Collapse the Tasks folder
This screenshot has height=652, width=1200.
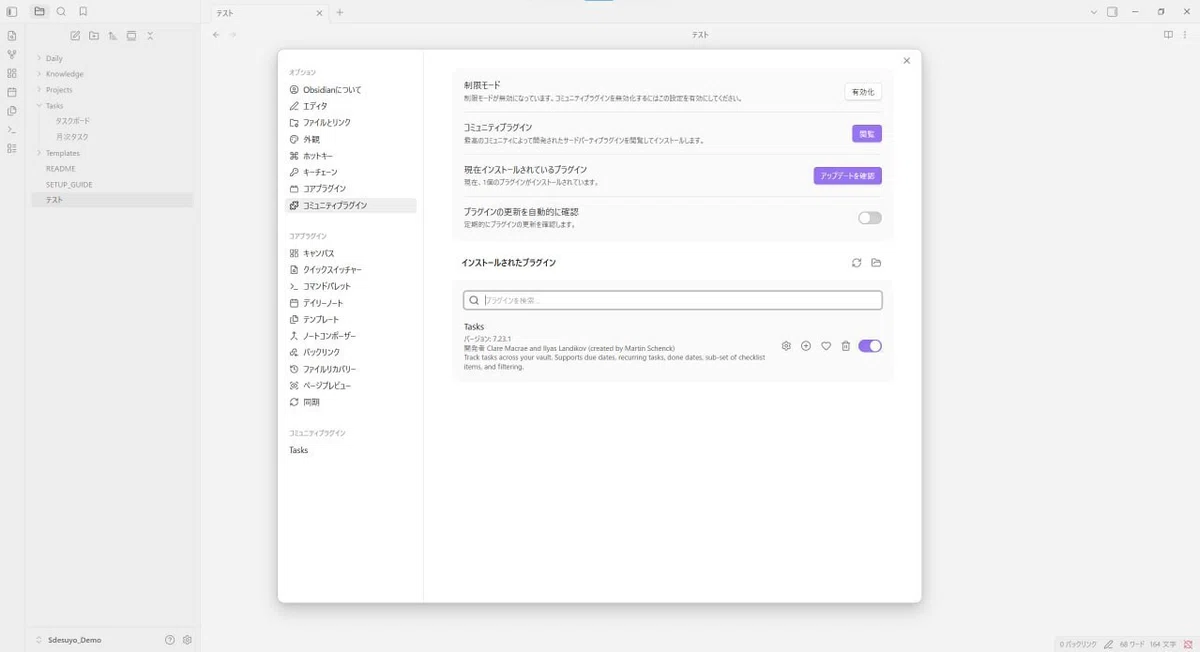54,105
